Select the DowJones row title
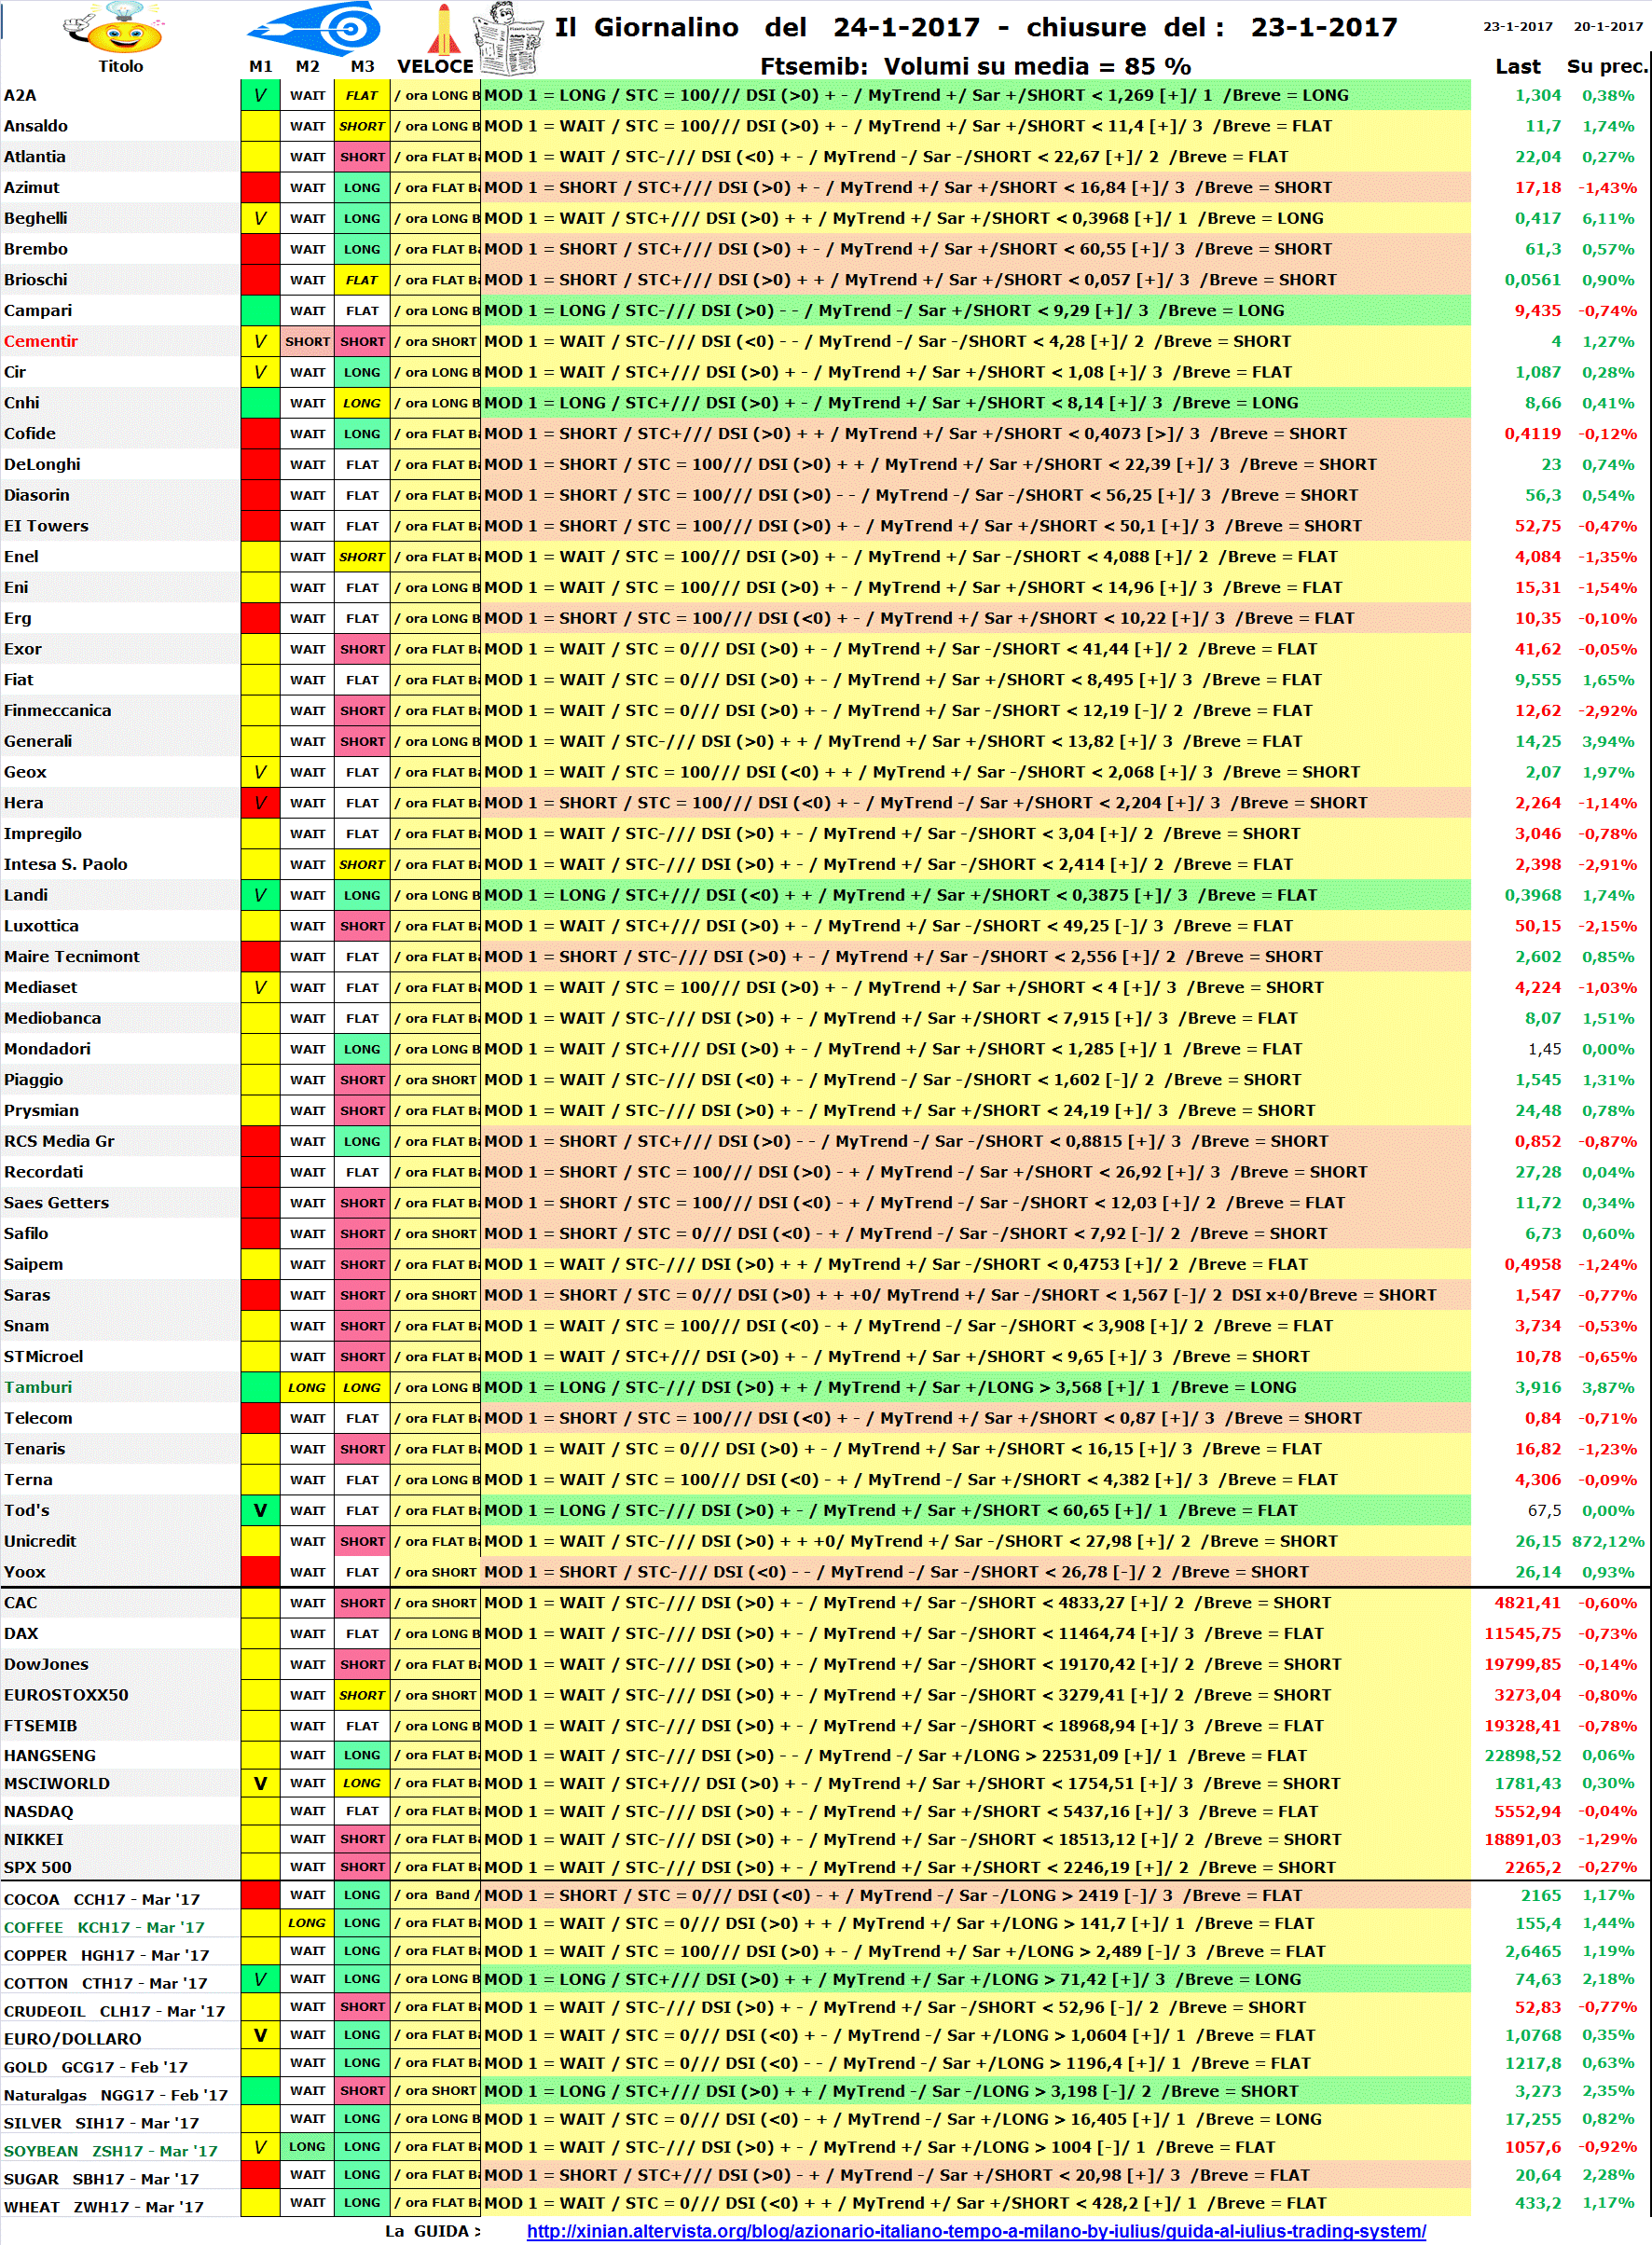Viewport: 1652px width, 2245px height. pyautogui.click(x=46, y=1664)
